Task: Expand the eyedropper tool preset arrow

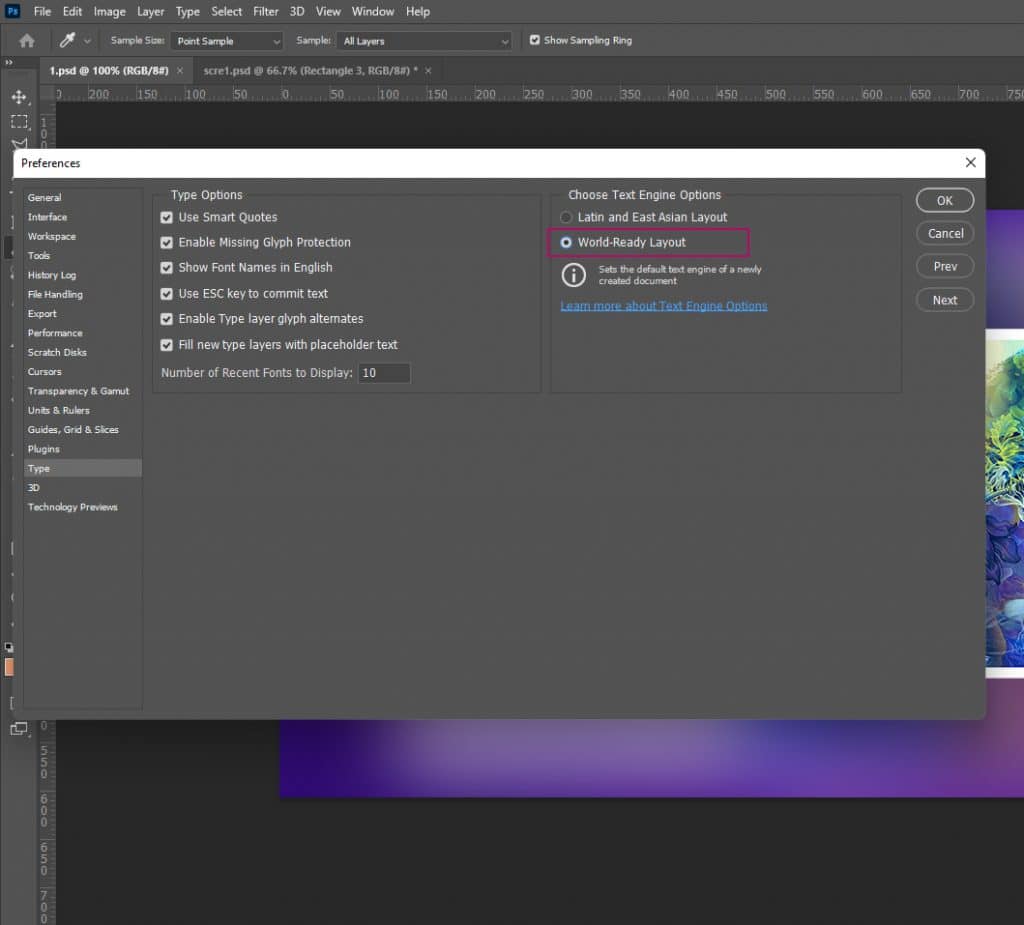Action: coord(88,41)
